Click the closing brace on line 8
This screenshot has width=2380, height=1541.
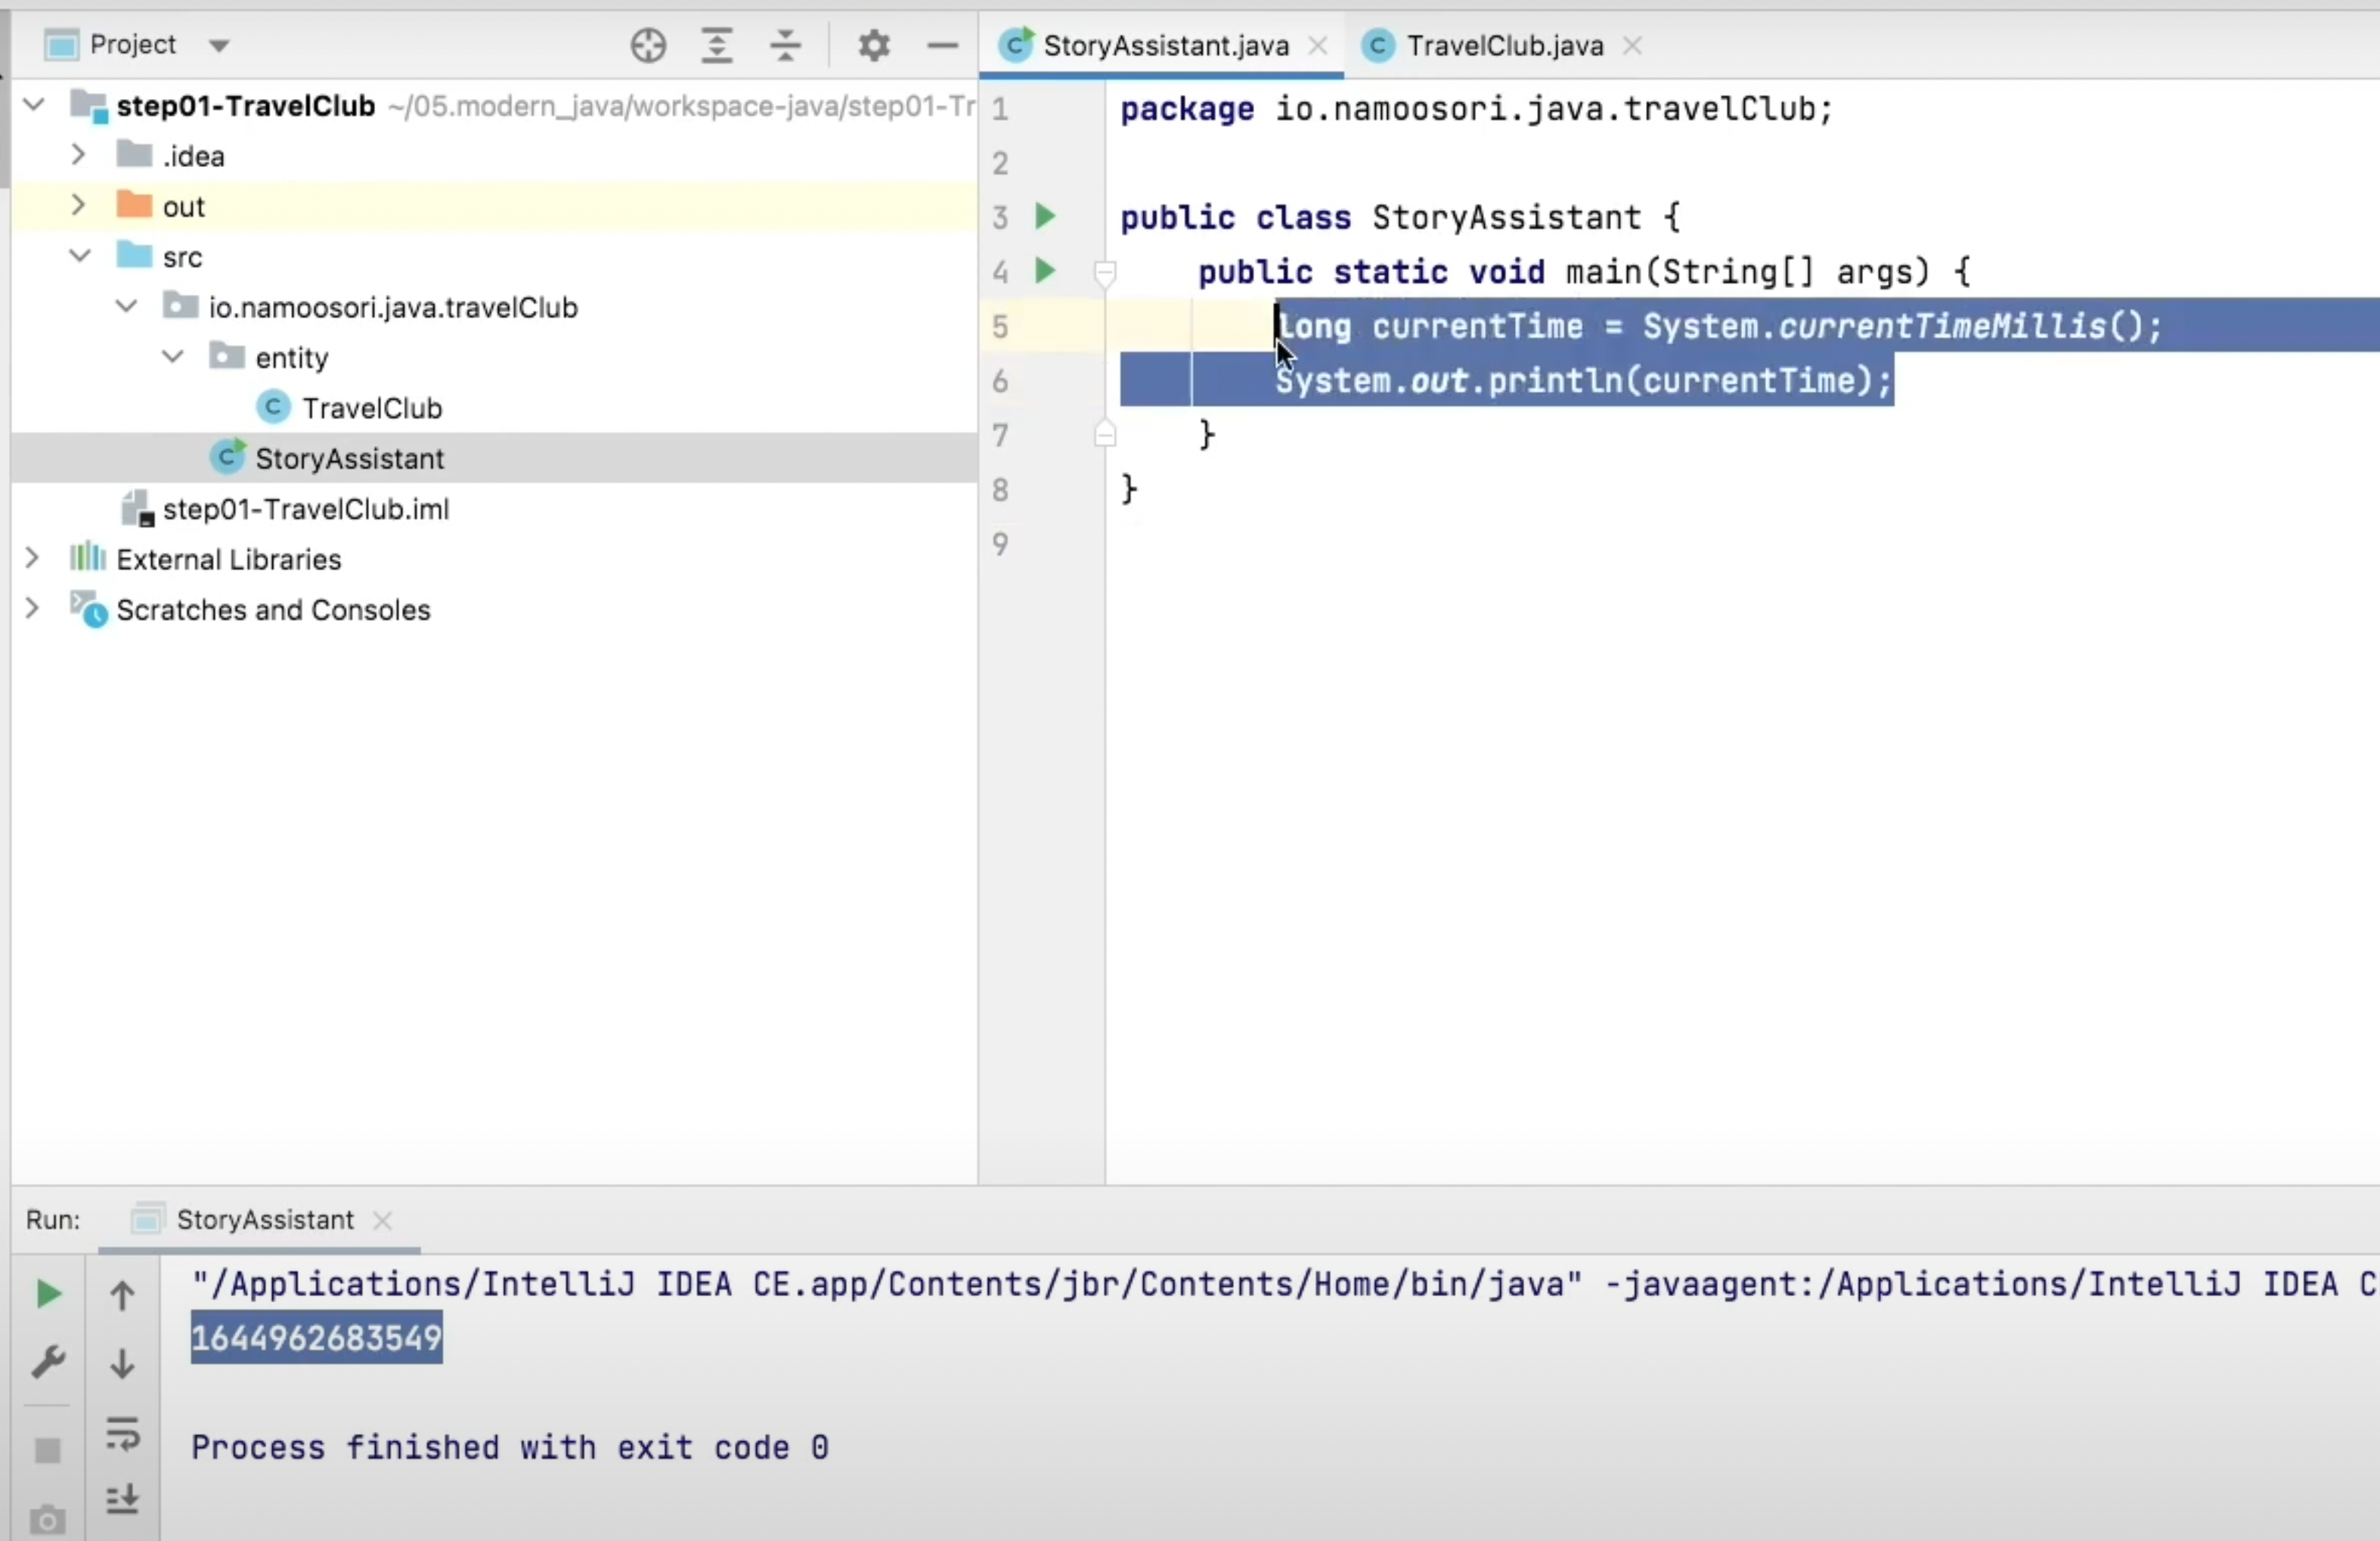click(1129, 489)
